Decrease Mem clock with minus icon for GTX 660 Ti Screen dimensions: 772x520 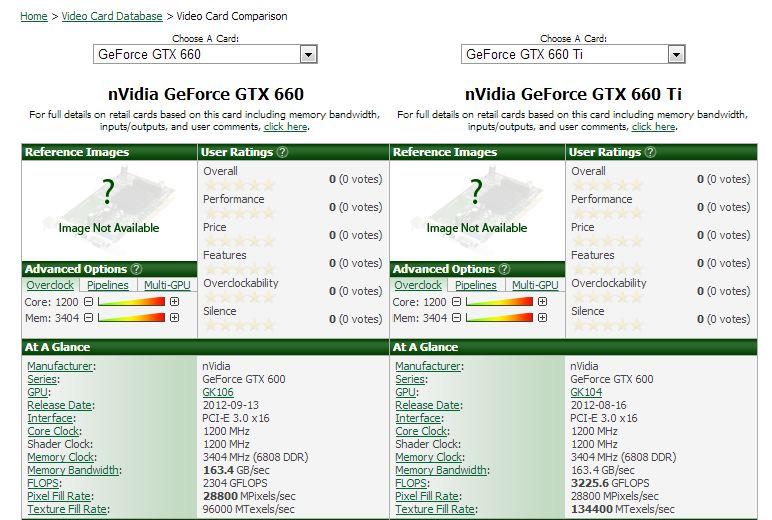(x=456, y=318)
